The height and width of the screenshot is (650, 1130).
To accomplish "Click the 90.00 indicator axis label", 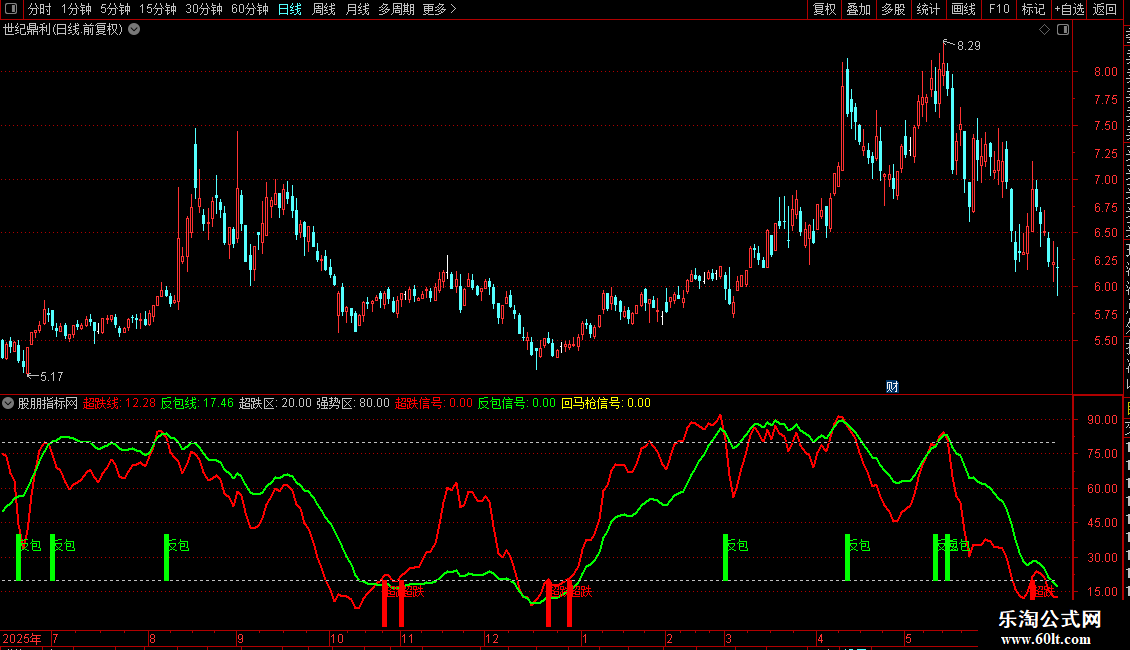I will (x=1103, y=420).
